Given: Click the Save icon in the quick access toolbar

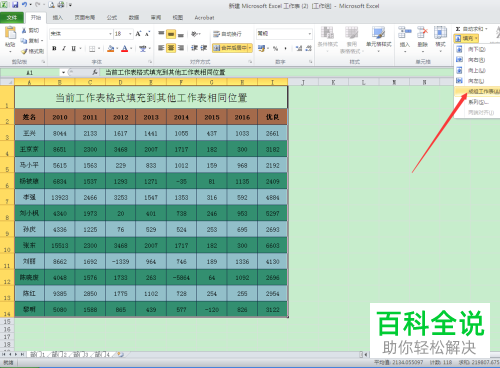Looking at the screenshot, I should coord(15,5).
